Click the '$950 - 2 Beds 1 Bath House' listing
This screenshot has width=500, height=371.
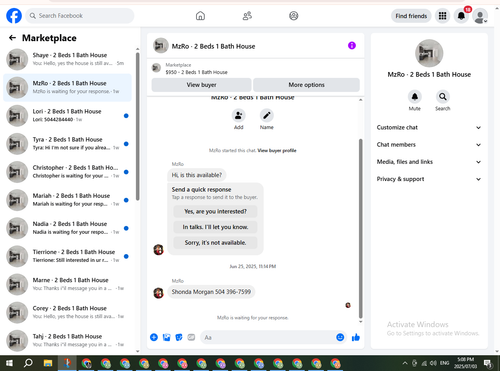coord(196,72)
